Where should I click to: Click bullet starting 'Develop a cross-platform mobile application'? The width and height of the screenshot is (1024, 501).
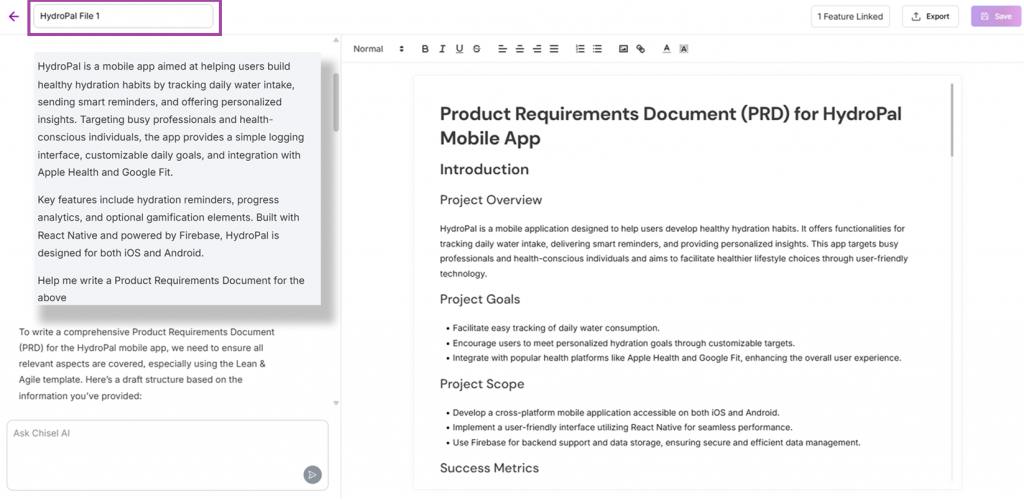click(616, 413)
